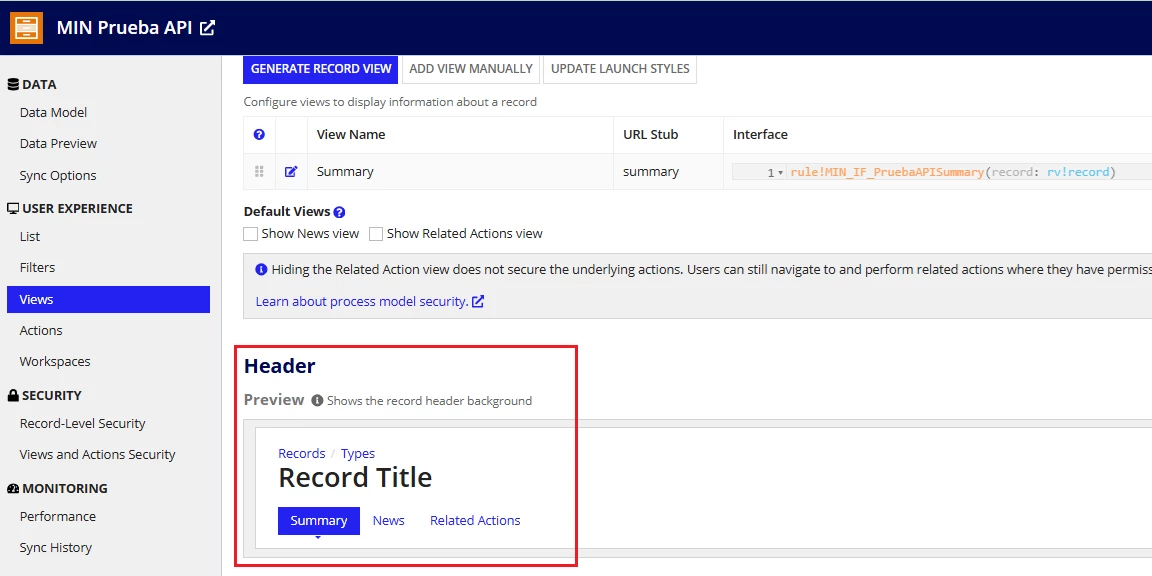The image size is (1152, 576).
Task: Click Preview info icon
Action: [317, 400]
